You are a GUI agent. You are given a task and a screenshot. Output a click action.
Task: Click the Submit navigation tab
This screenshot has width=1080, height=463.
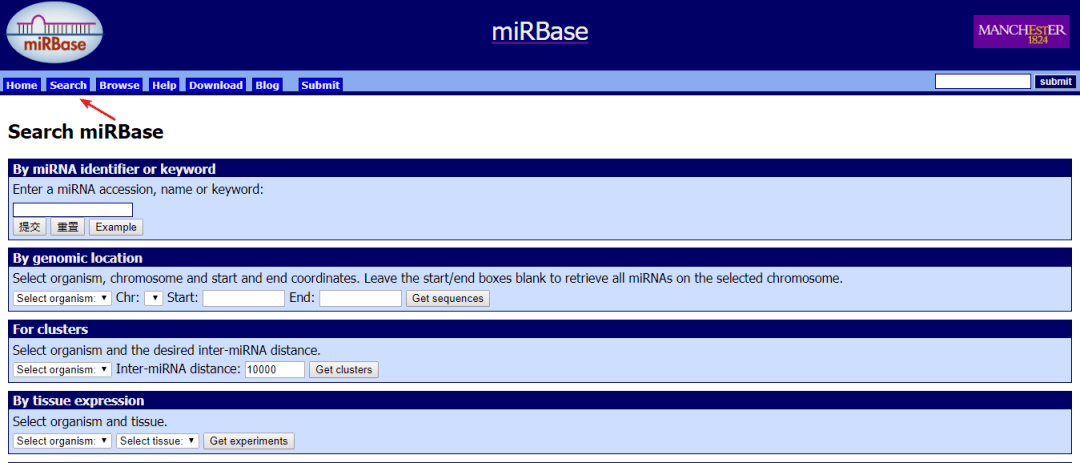click(x=320, y=85)
